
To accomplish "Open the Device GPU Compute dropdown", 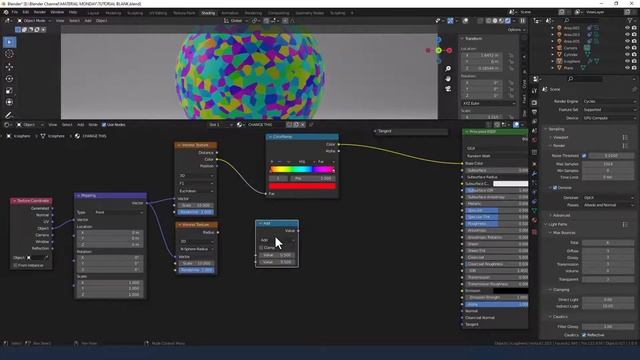I will pos(609,118).
